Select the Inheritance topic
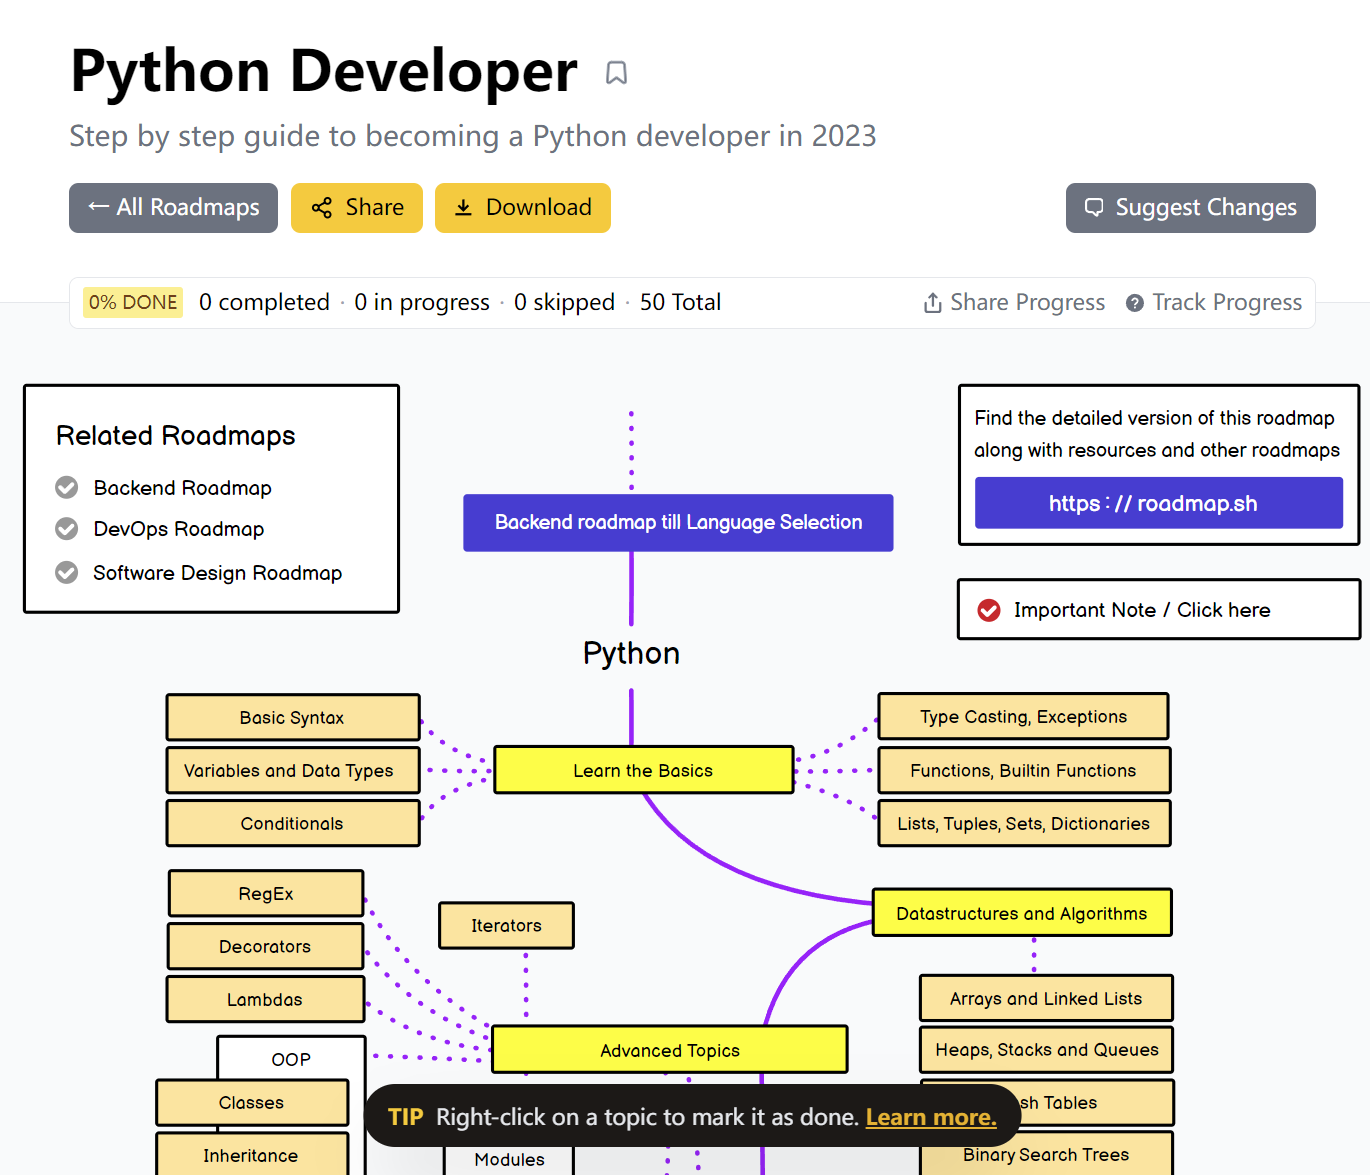Image resolution: width=1370 pixels, height=1175 pixels. (x=252, y=1155)
